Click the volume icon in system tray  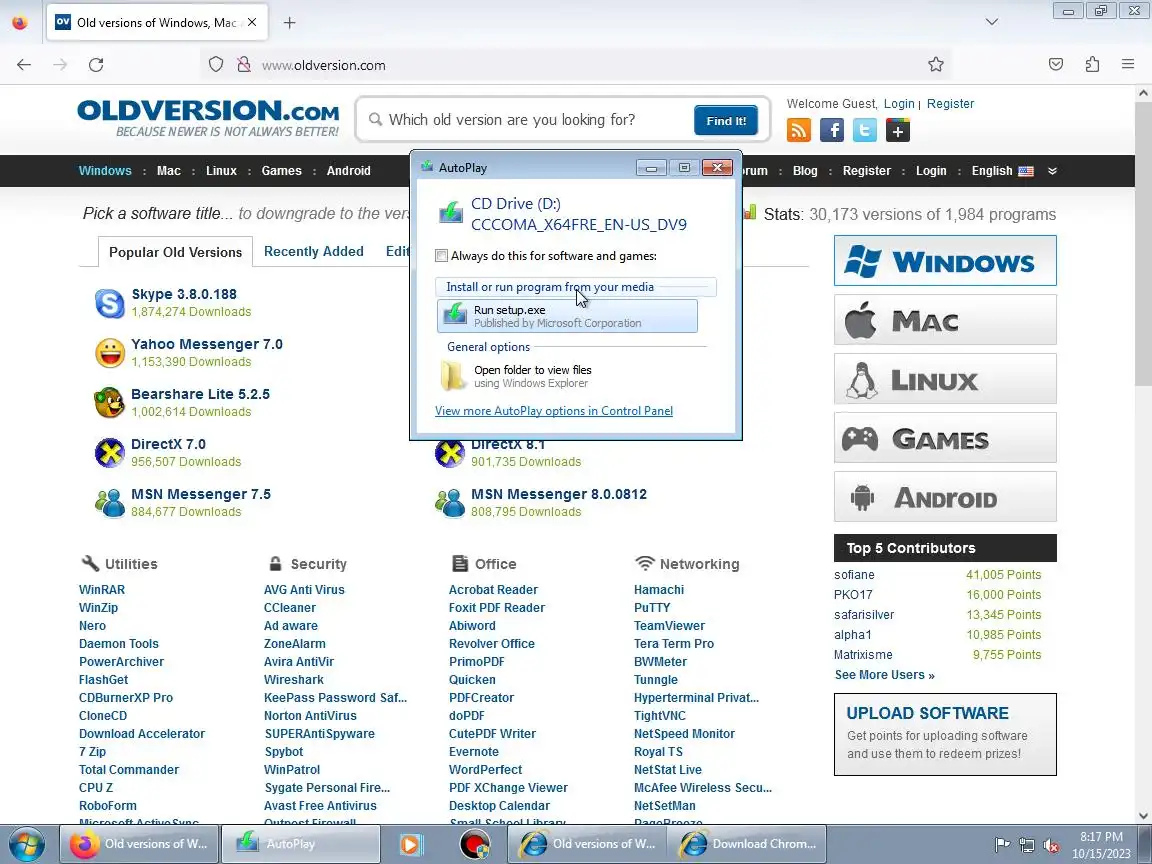pyautogui.click(x=1051, y=845)
